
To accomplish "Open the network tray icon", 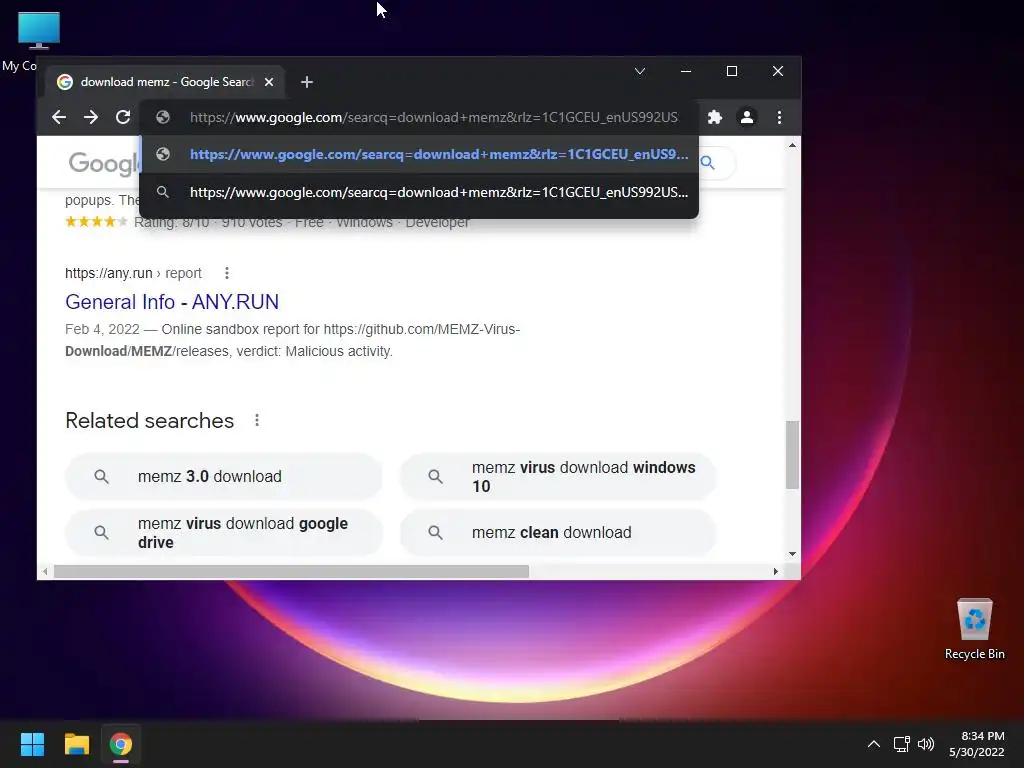I will [x=901, y=744].
